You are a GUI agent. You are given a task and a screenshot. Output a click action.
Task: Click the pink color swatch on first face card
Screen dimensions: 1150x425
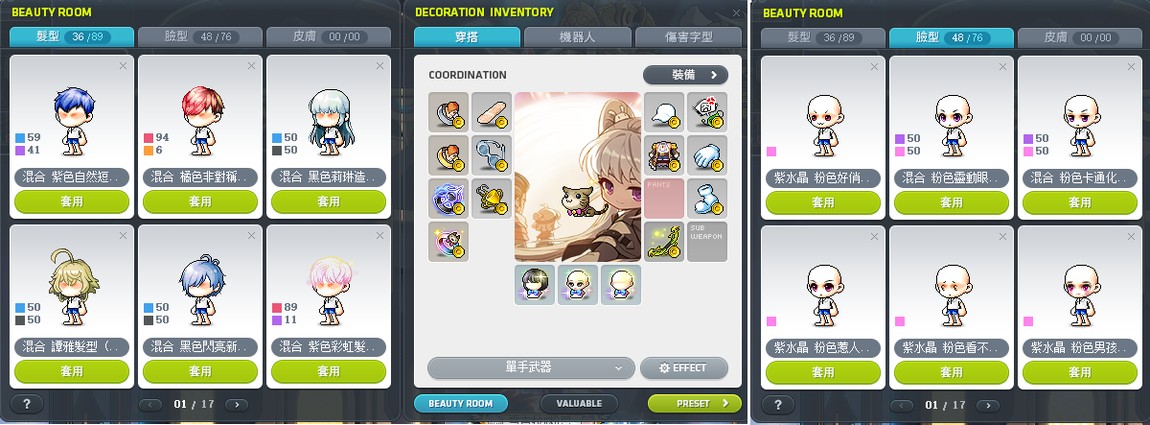click(772, 152)
